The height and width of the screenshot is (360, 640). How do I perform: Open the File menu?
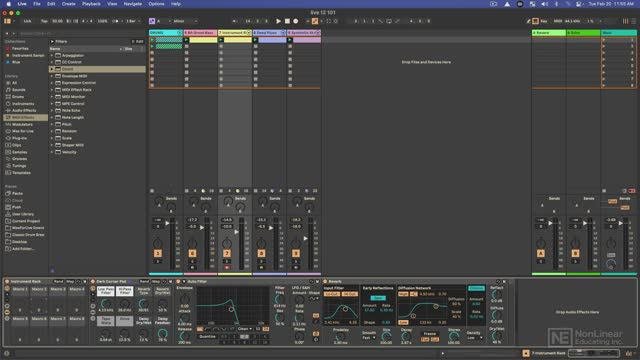coord(37,4)
